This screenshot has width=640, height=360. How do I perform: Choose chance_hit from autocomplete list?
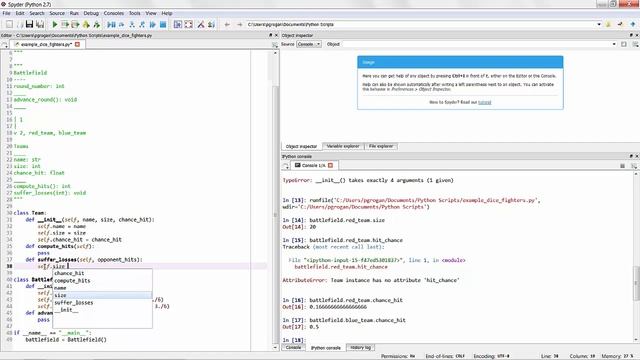pyautogui.click(x=102, y=273)
